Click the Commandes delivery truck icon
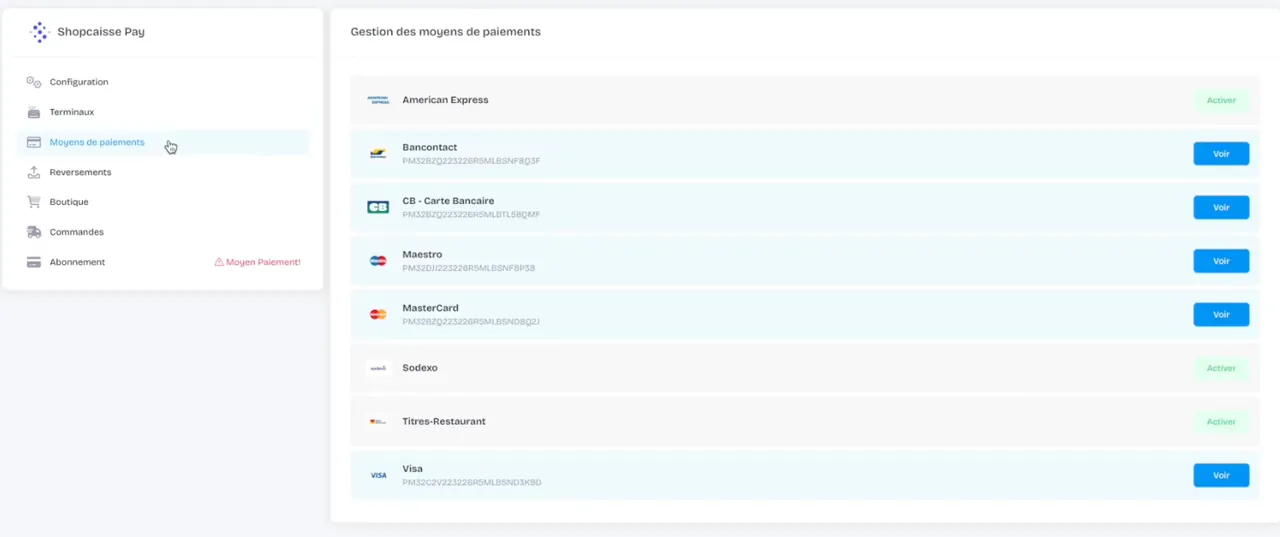The image size is (1280, 537). [x=34, y=232]
